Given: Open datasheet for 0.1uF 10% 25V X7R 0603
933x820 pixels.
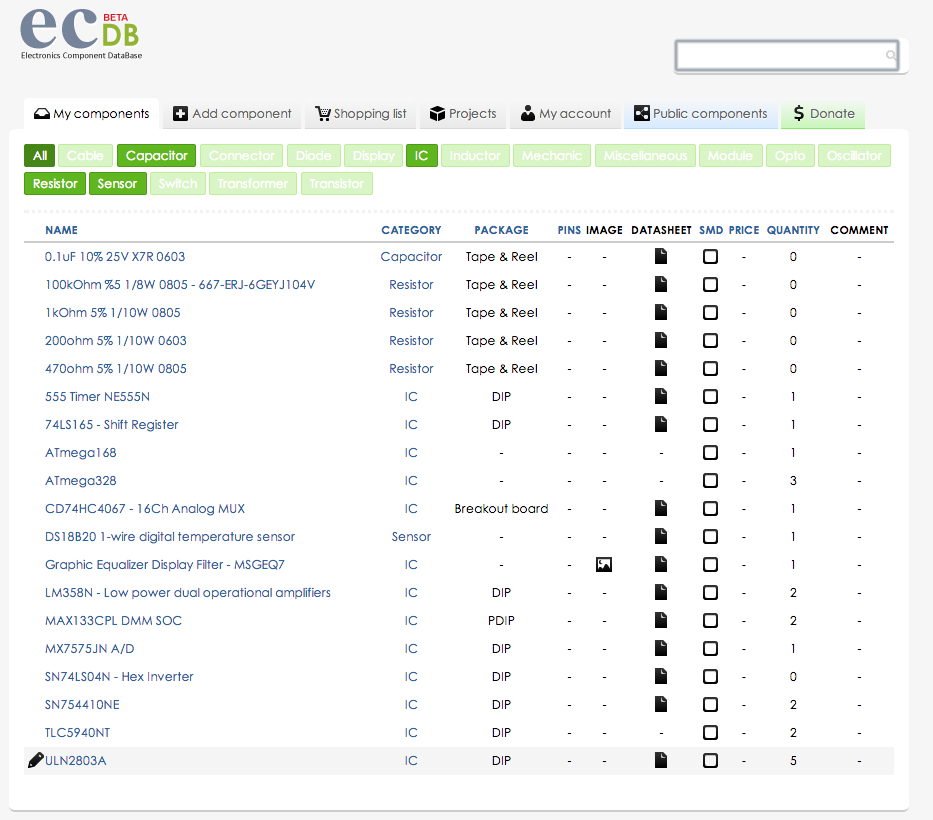Looking at the screenshot, I should click(660, 256).
